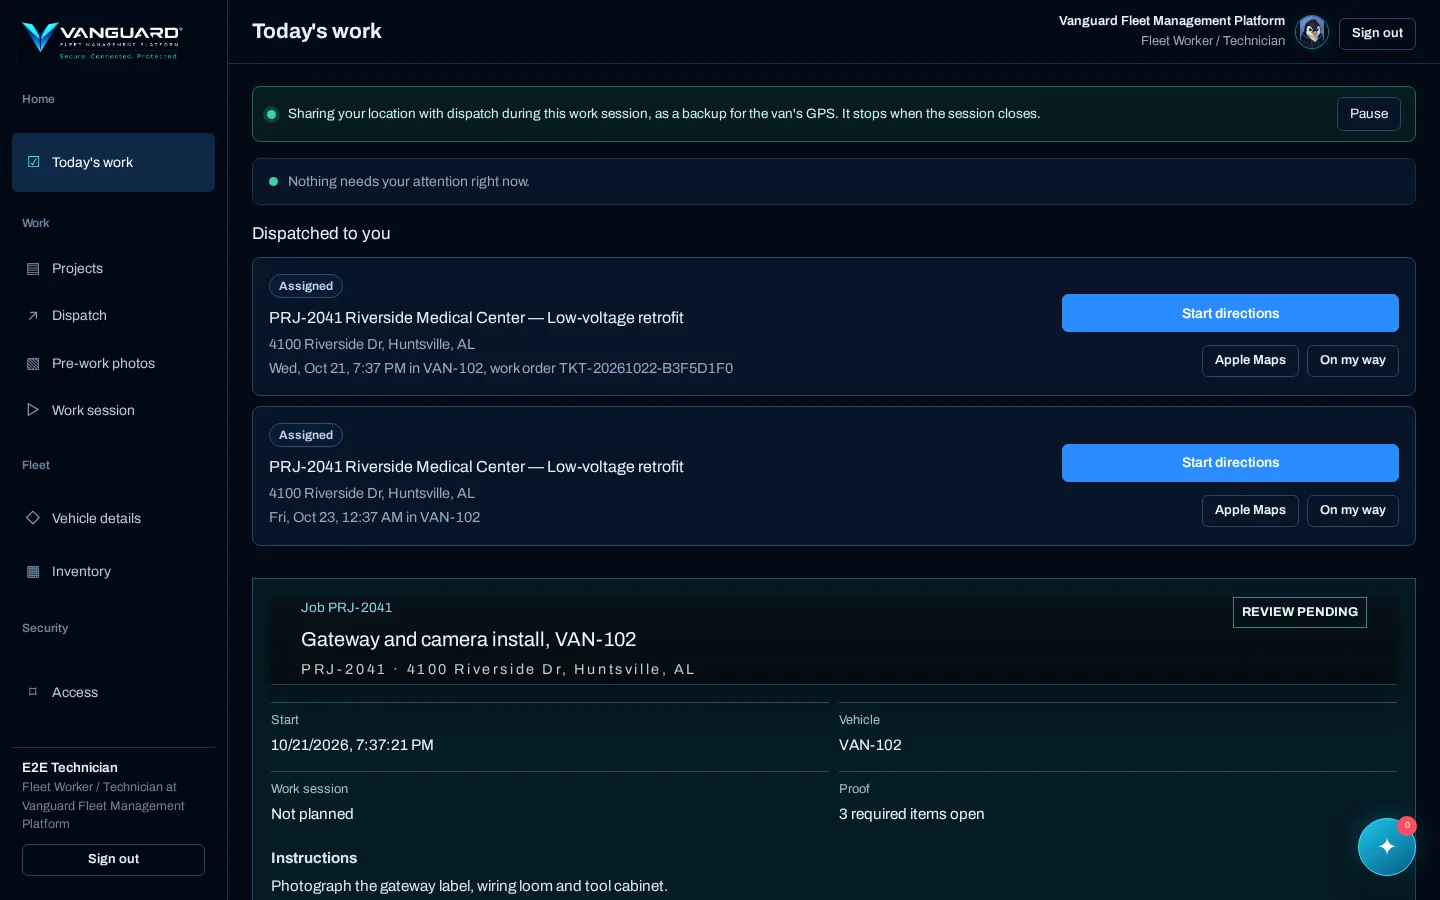
Task: Click the Vanguard logo in the sidebar
Action: click(x=101, y=40)
